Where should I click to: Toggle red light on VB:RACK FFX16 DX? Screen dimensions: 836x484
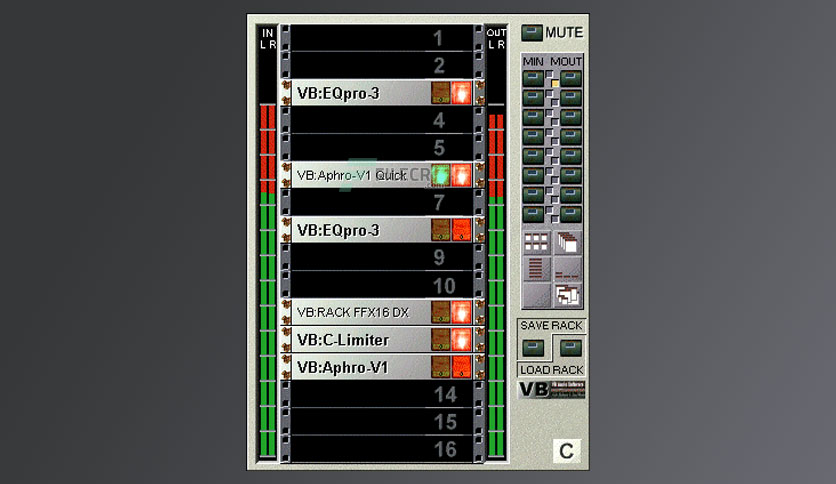click(462, 312)
